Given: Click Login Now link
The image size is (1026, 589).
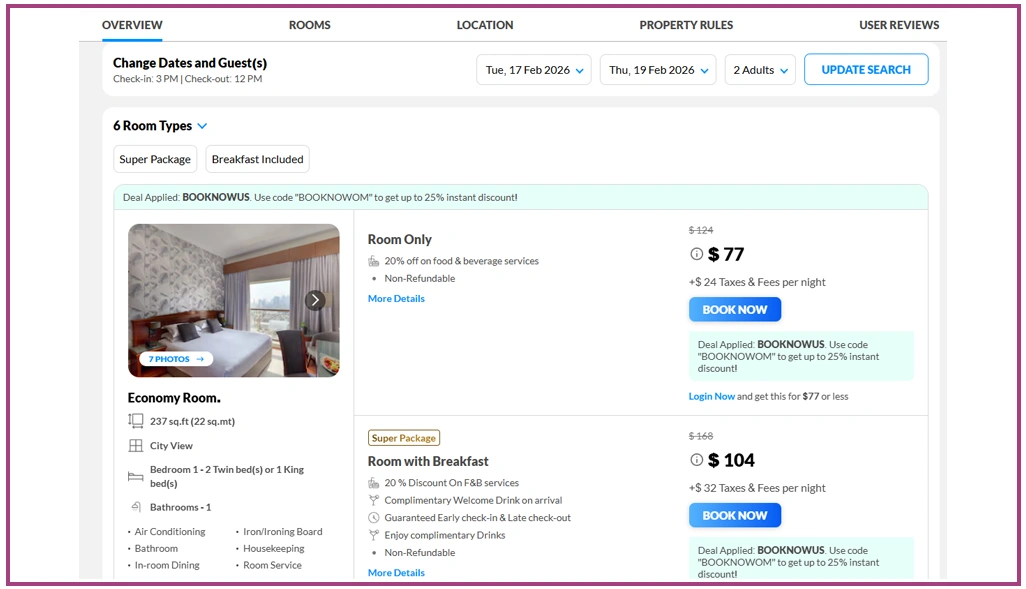Looking at the screenshot, I should (711, 396).
